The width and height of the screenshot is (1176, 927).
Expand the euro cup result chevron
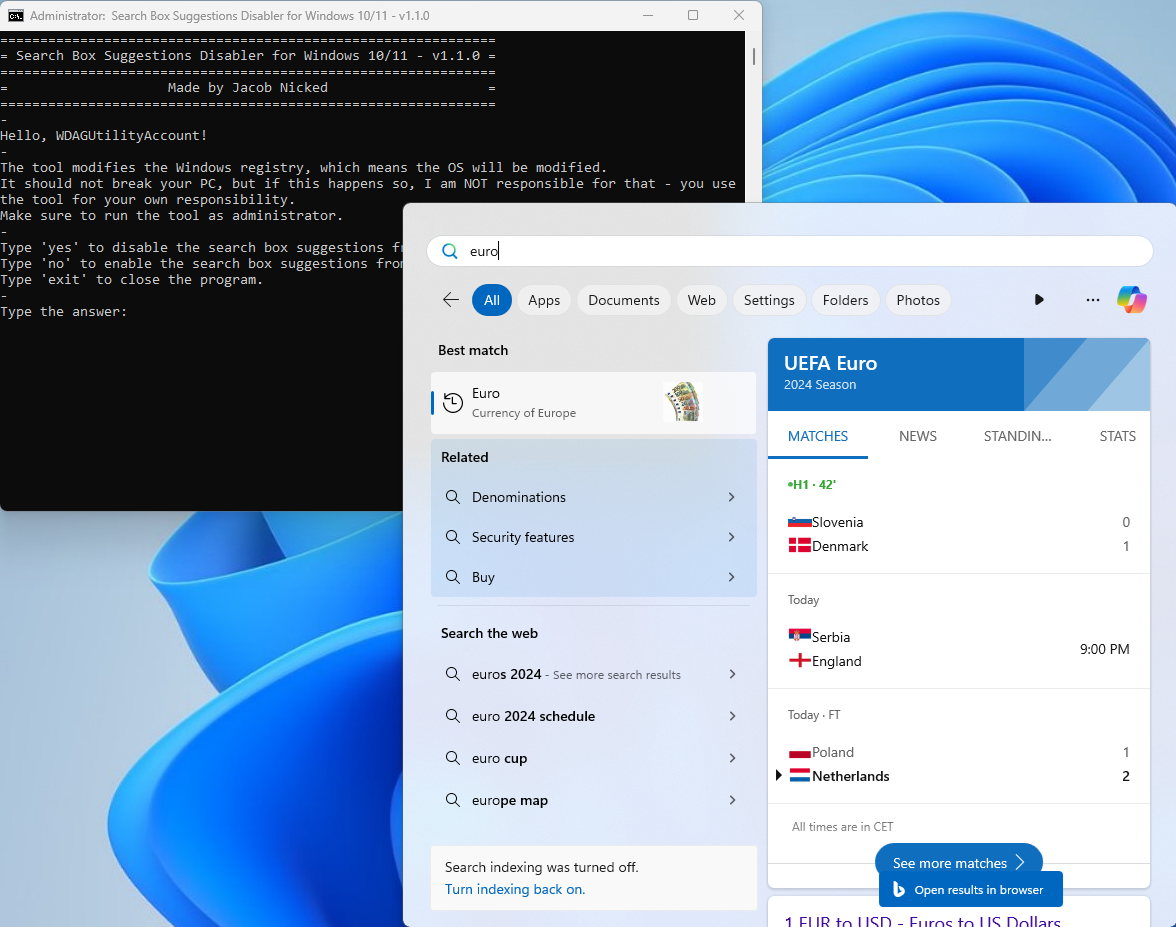click(x=732, y=758)
